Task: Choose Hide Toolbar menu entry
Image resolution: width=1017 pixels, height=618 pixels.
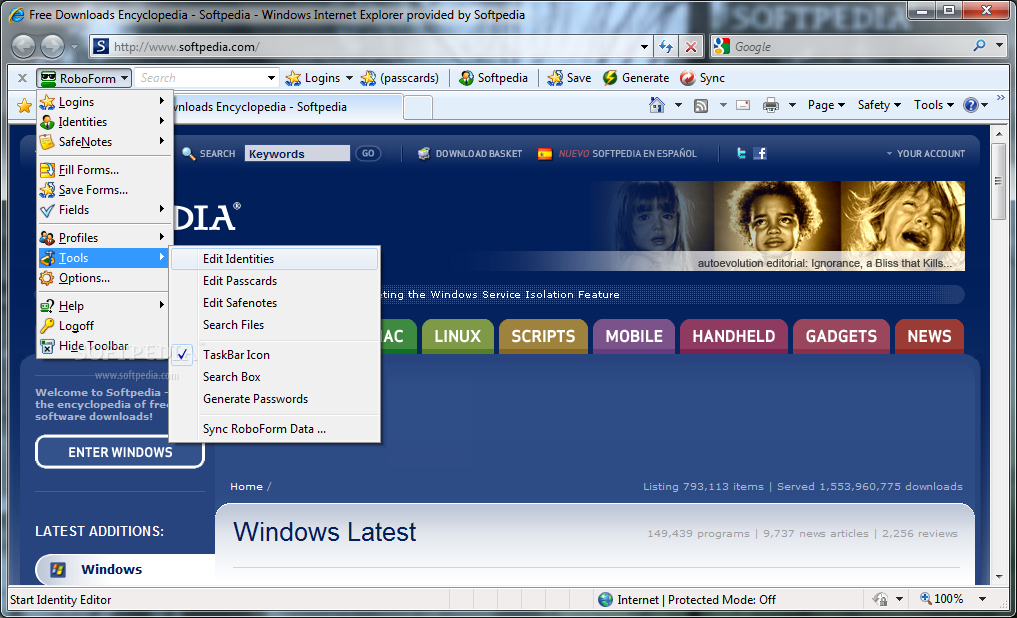Action: pos(102,346)
